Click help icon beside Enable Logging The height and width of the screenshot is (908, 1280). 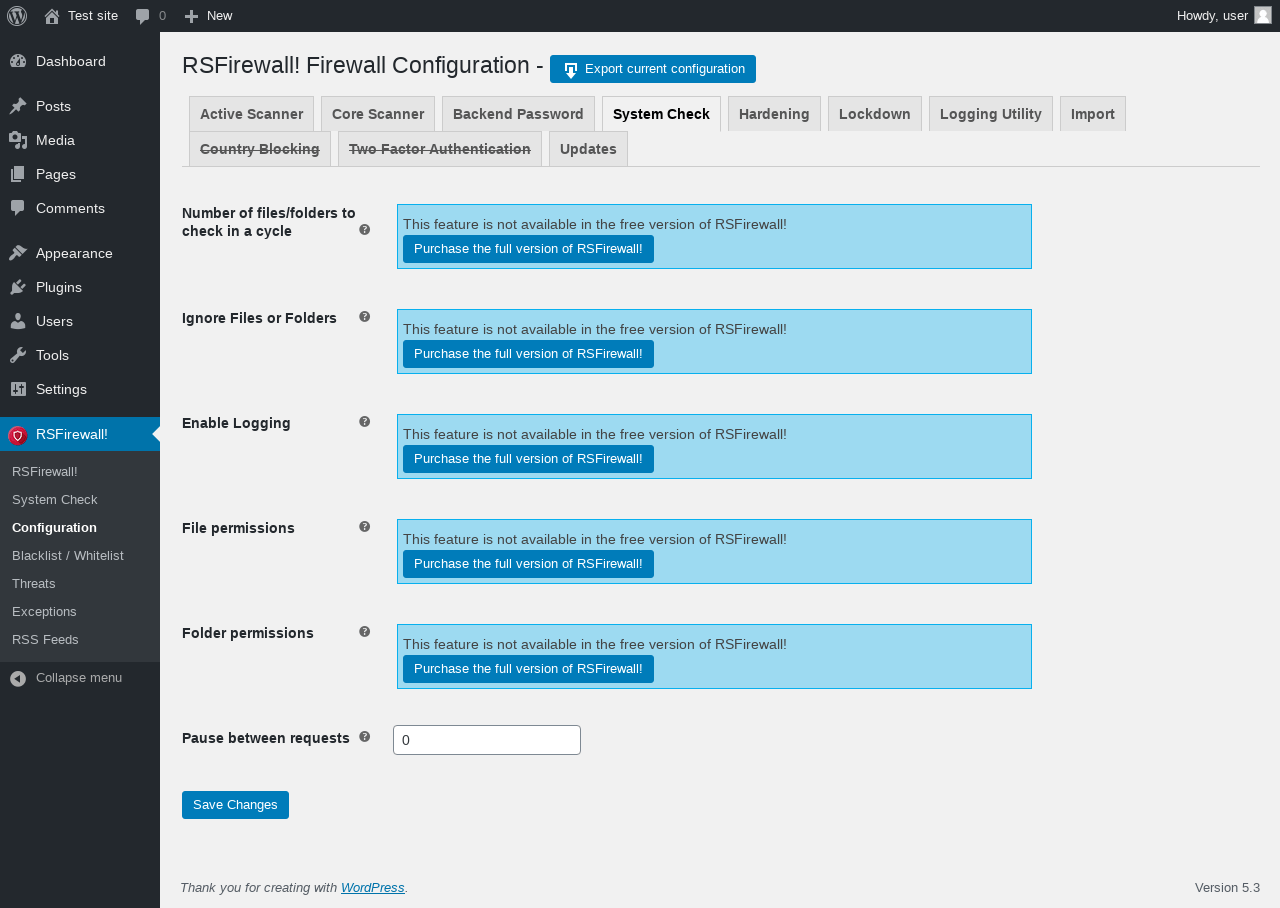pos(365,422)
